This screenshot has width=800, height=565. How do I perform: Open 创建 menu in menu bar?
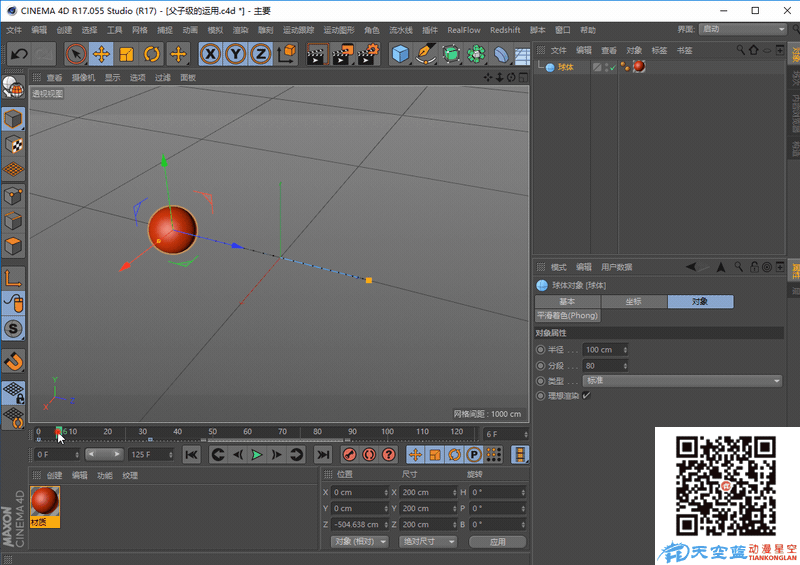click(x=64, y=30)
